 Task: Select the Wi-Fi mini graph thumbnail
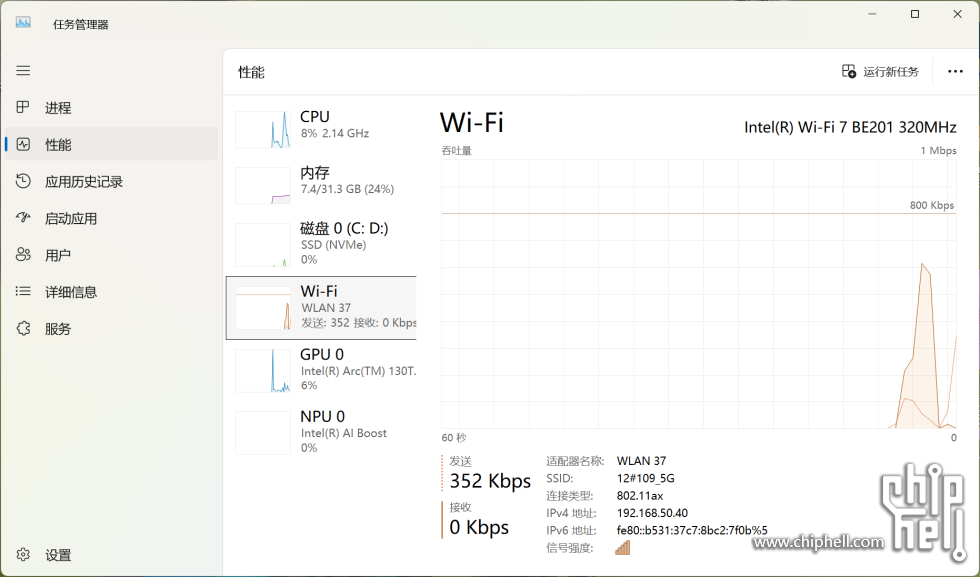(x=262, y=308)
